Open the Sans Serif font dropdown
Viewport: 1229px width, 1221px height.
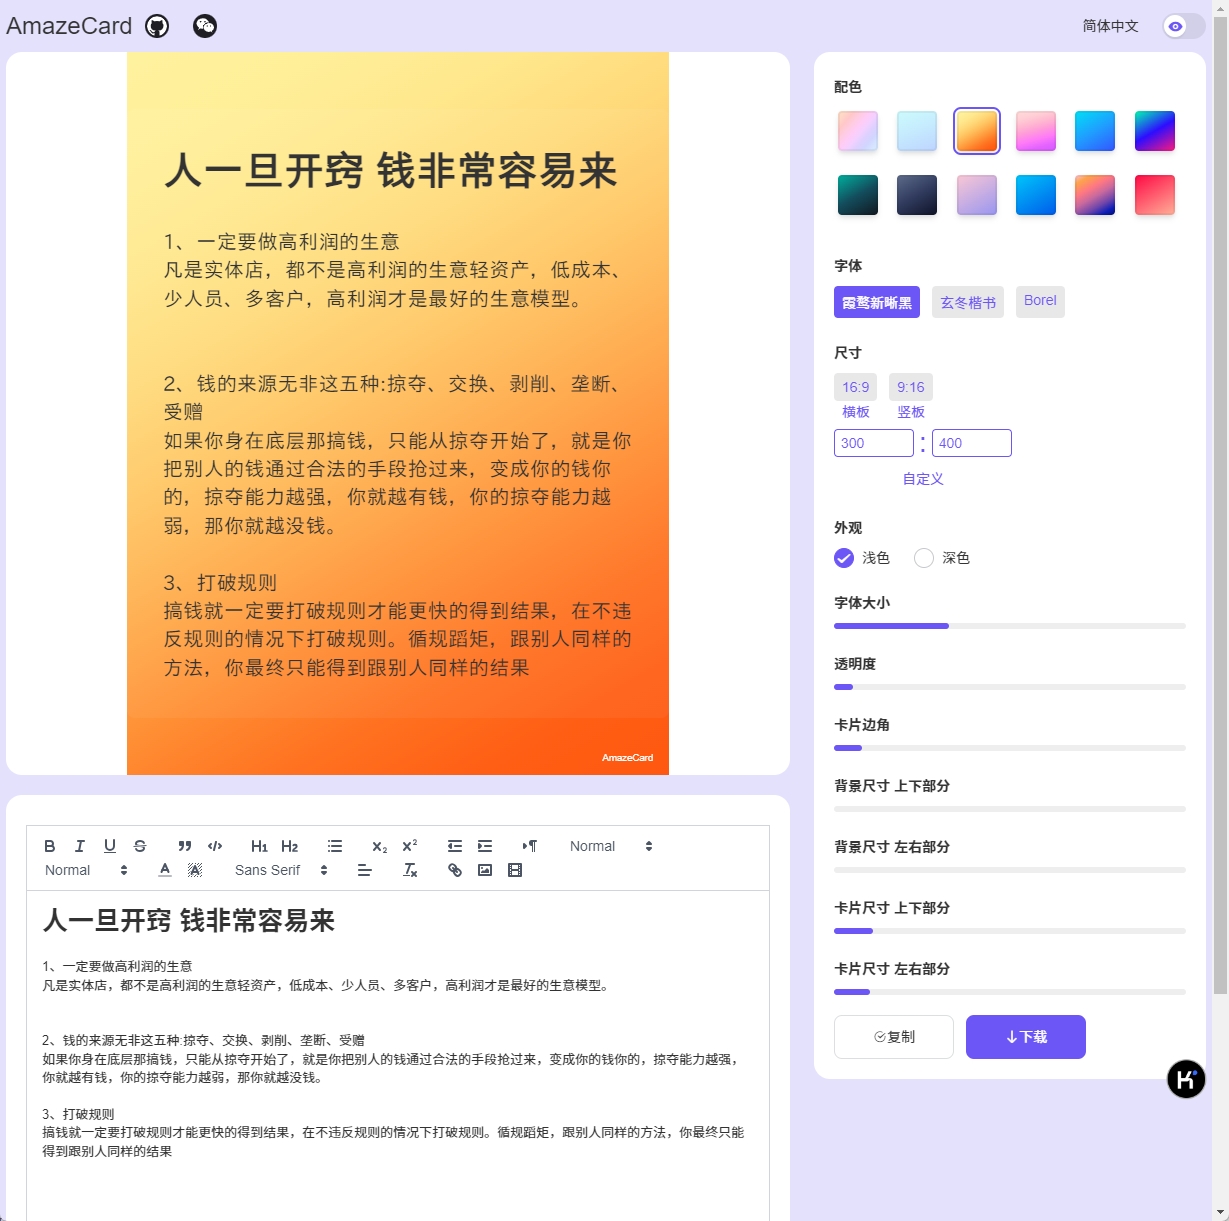click(281, 870)
